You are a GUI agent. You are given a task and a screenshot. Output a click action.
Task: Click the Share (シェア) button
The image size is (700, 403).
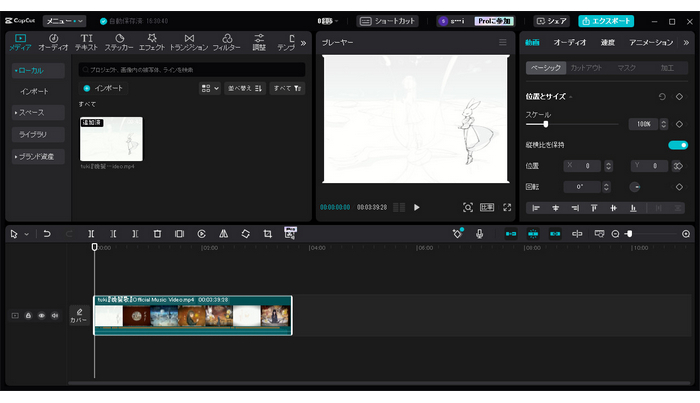point(552,21)
